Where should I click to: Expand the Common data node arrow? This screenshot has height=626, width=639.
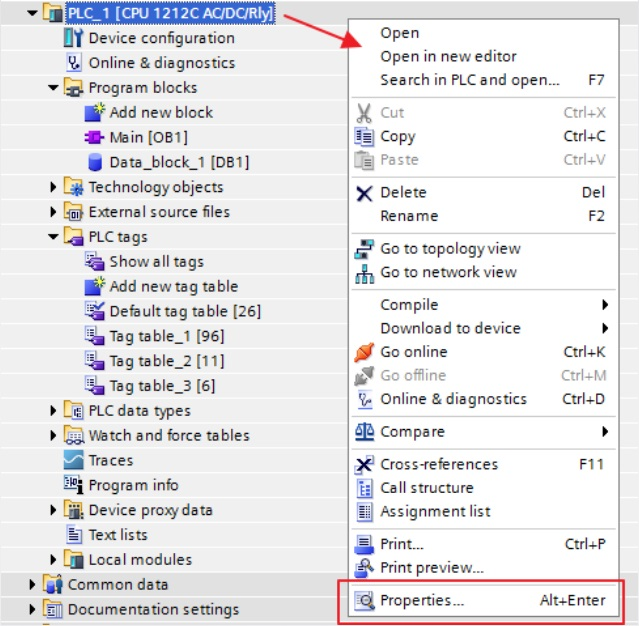tap(32, 584)
